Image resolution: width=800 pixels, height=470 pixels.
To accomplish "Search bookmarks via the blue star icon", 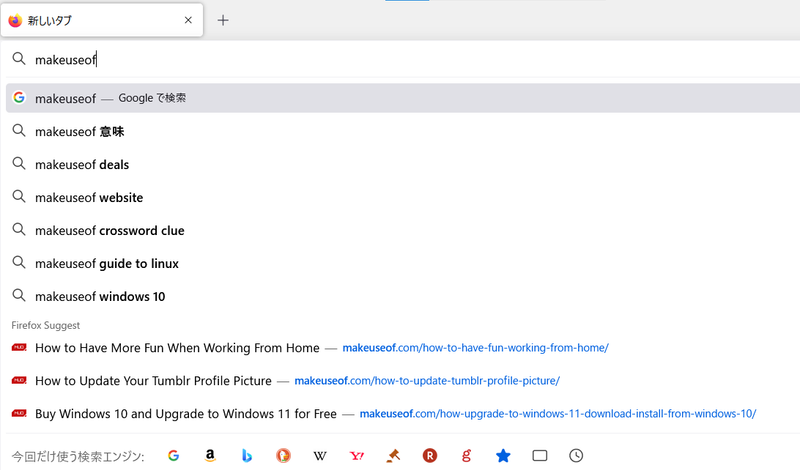I will point(503,456).
